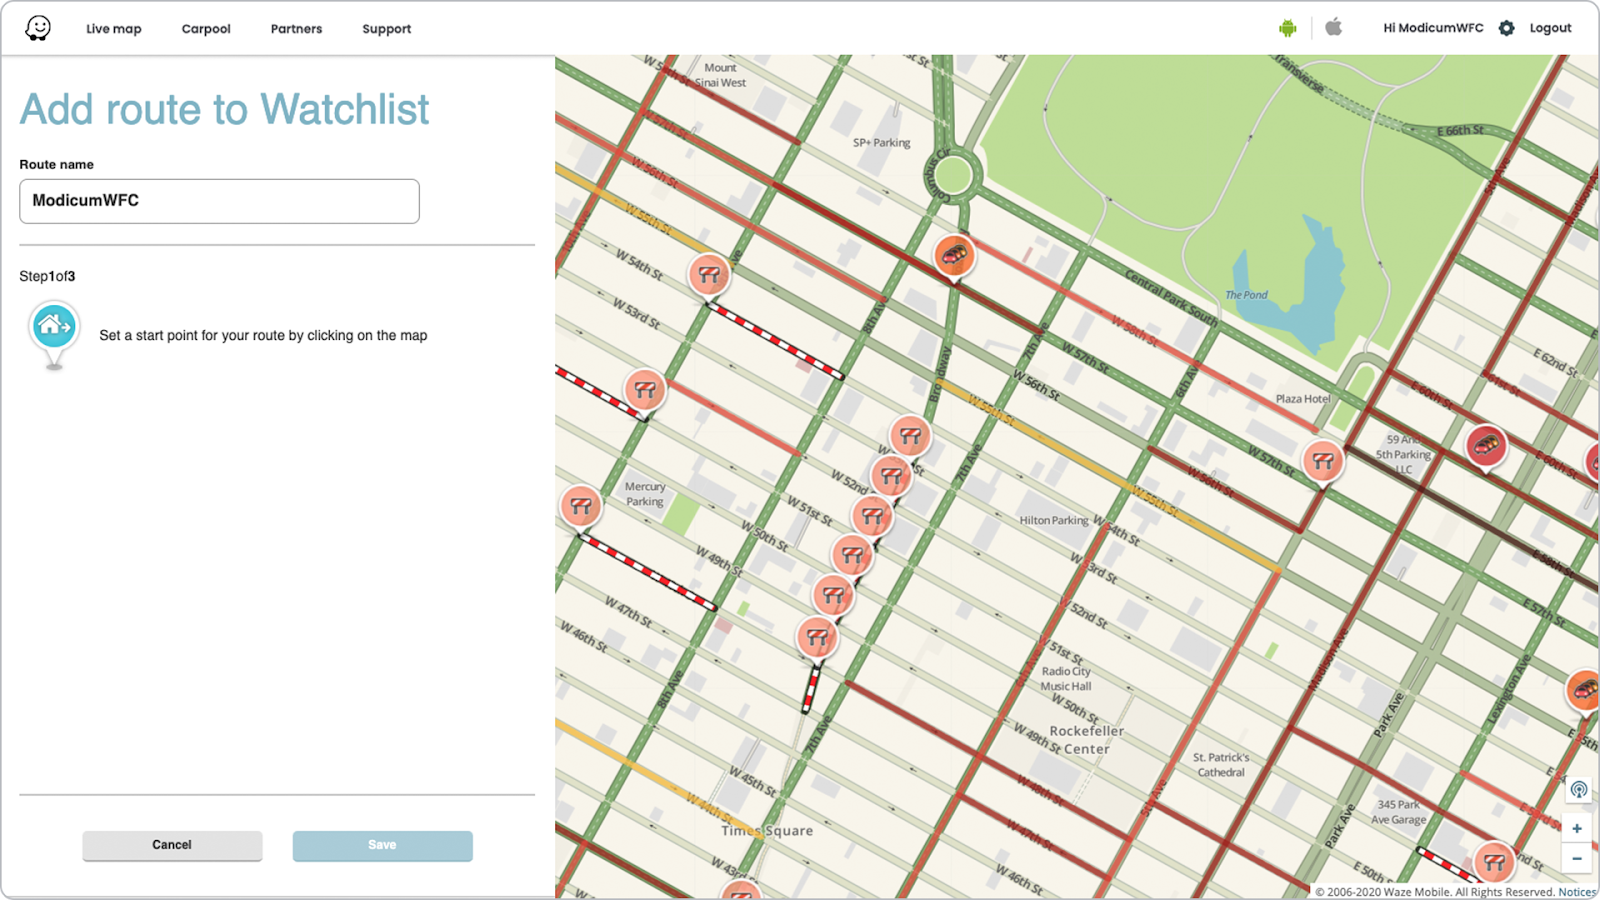The height and width of the screenshot is (900, 1600).
Task: Select SP+ Parking map label
Action: [x=882, y=143]
